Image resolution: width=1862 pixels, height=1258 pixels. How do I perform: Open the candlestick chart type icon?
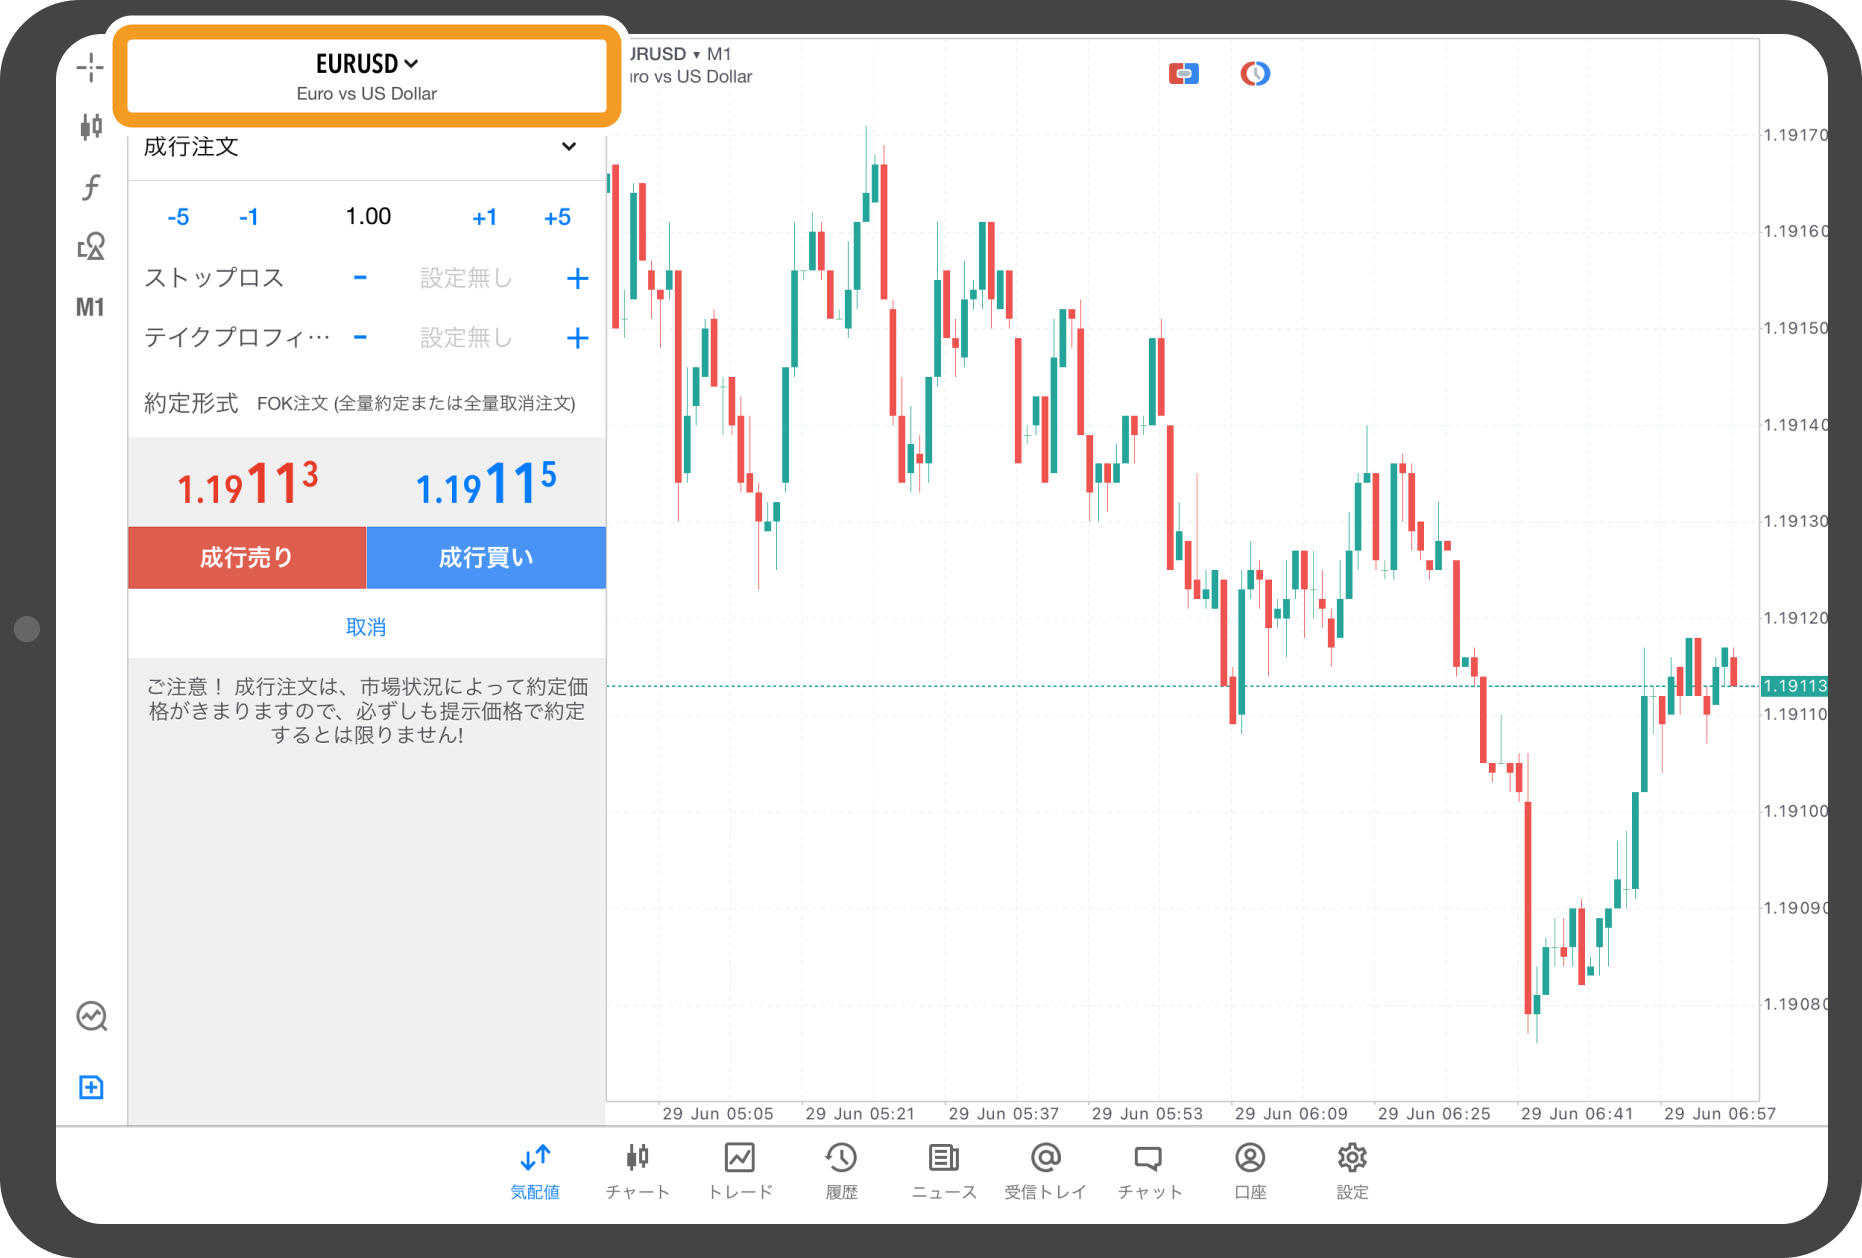(90, 127)
